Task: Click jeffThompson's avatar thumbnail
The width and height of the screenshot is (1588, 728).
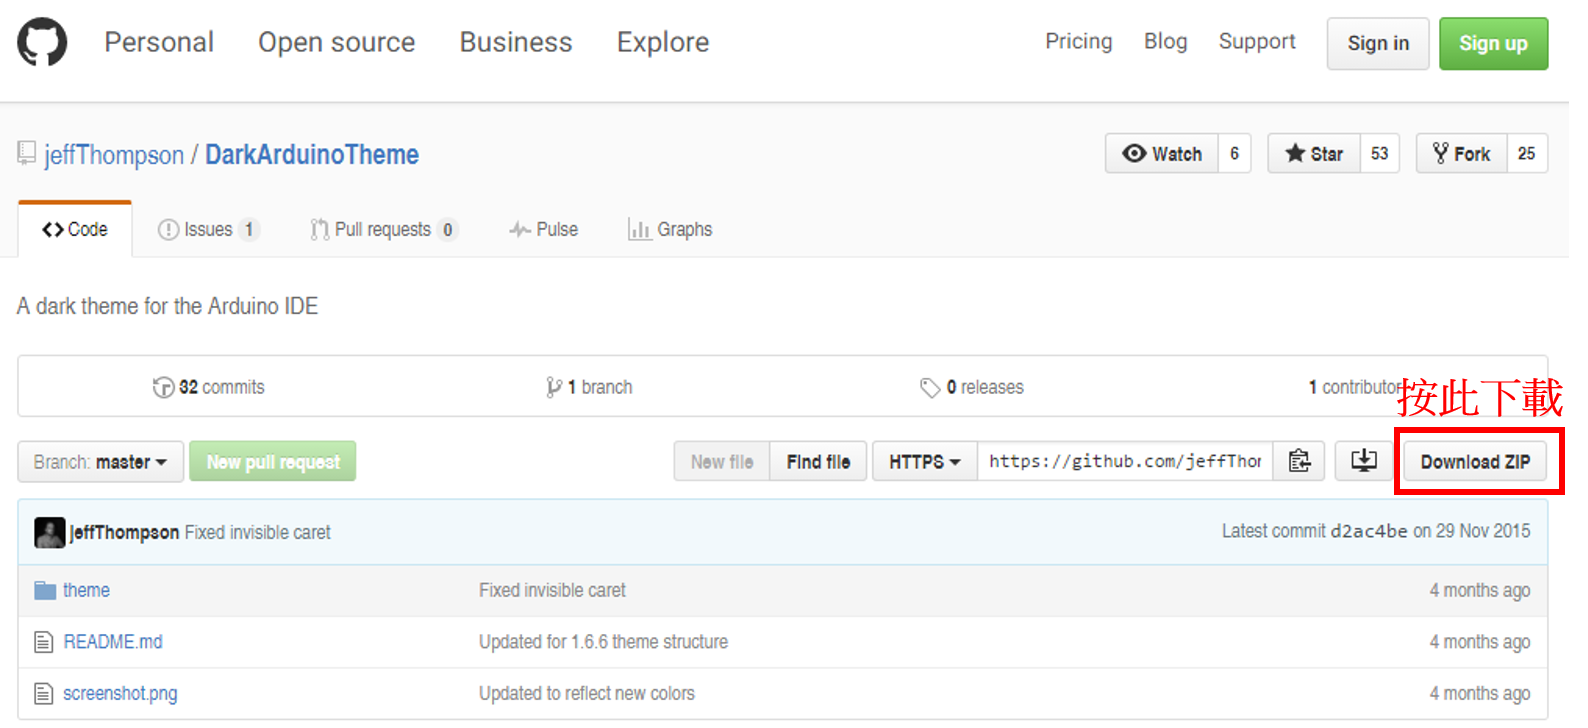Action: [49, 532]
